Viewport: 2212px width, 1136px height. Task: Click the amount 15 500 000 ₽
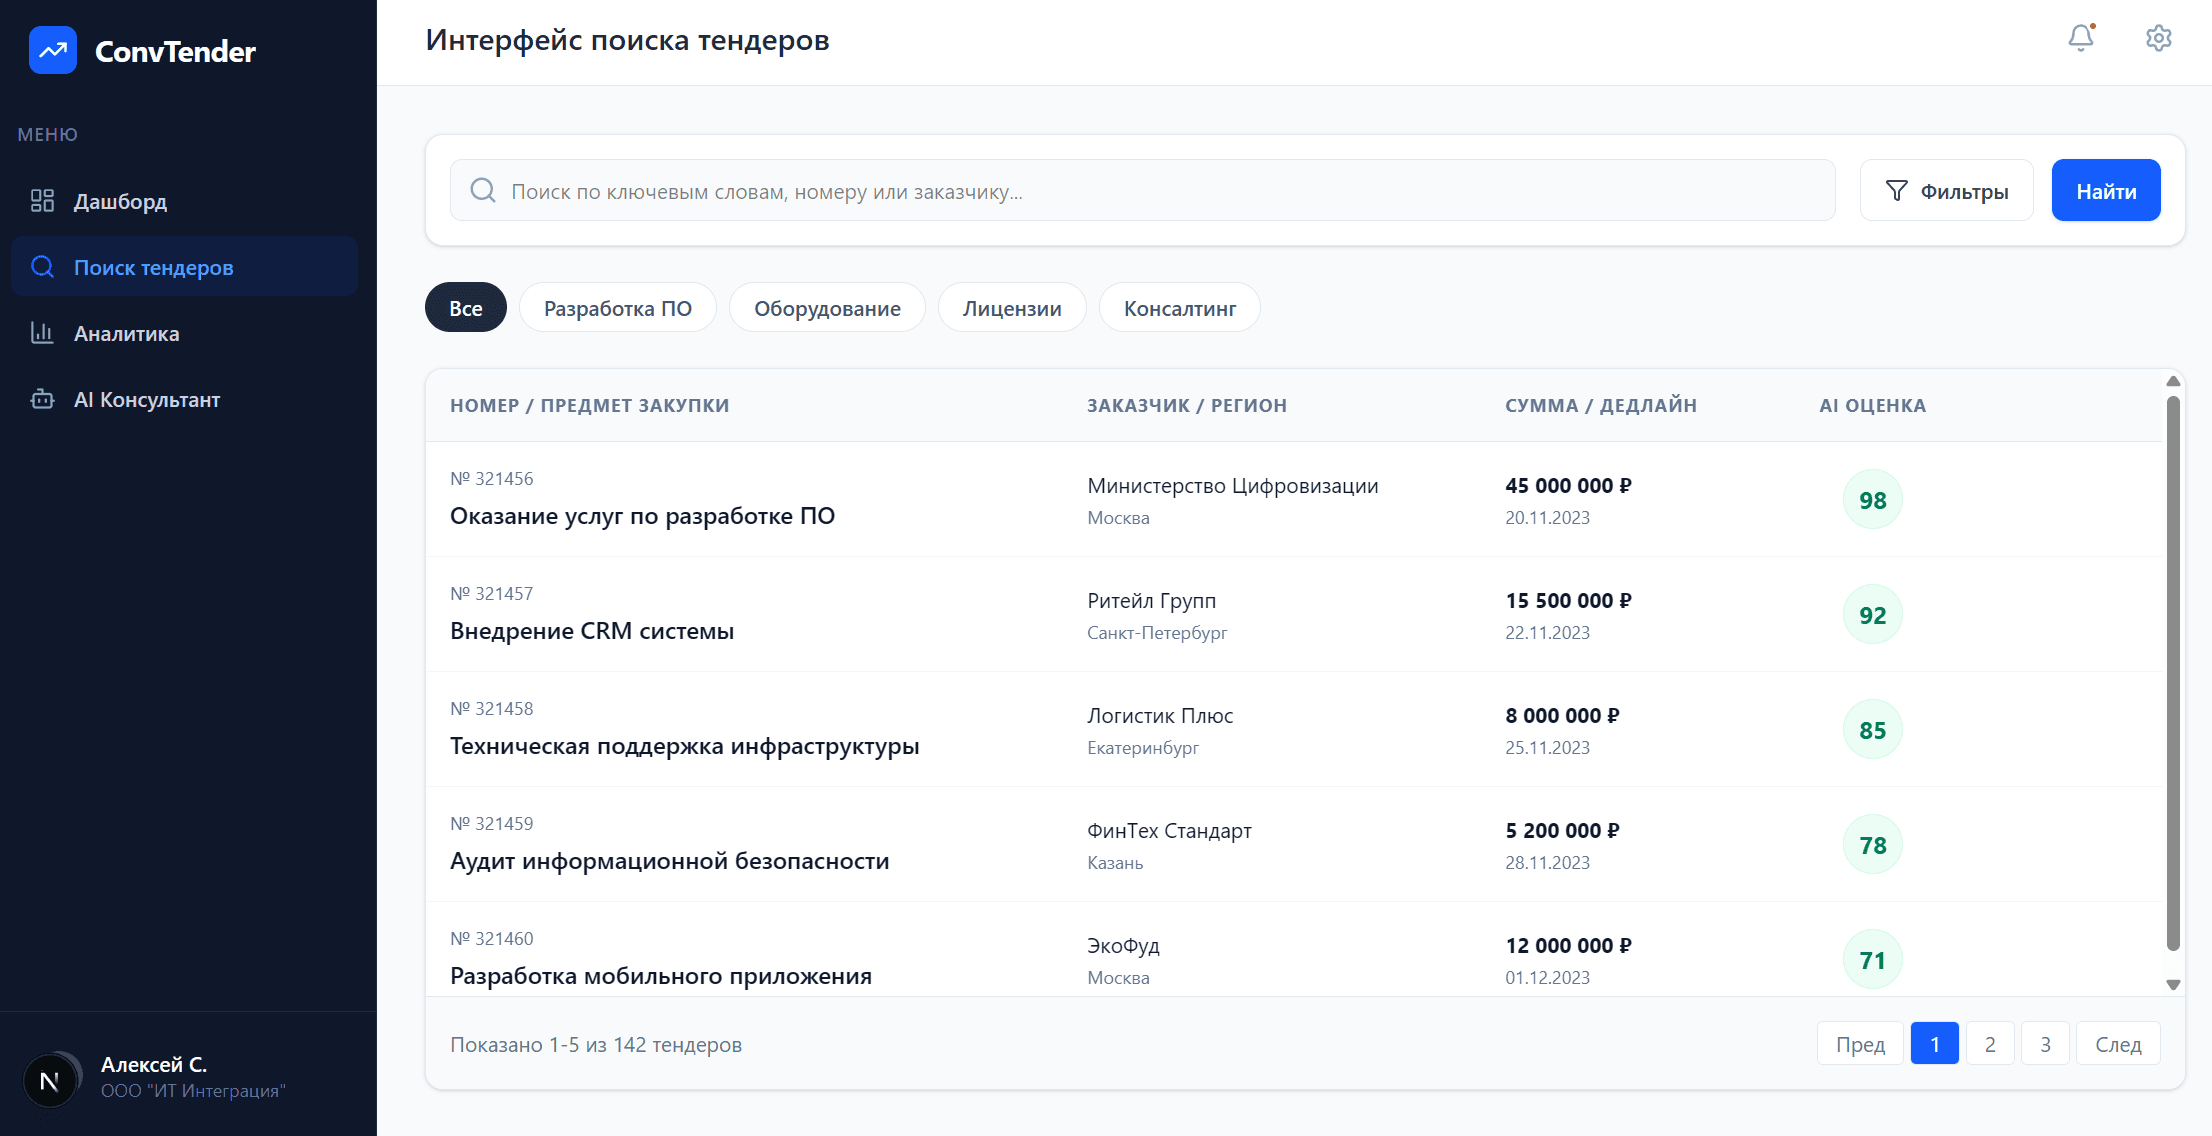click(x=1569, y=601)
